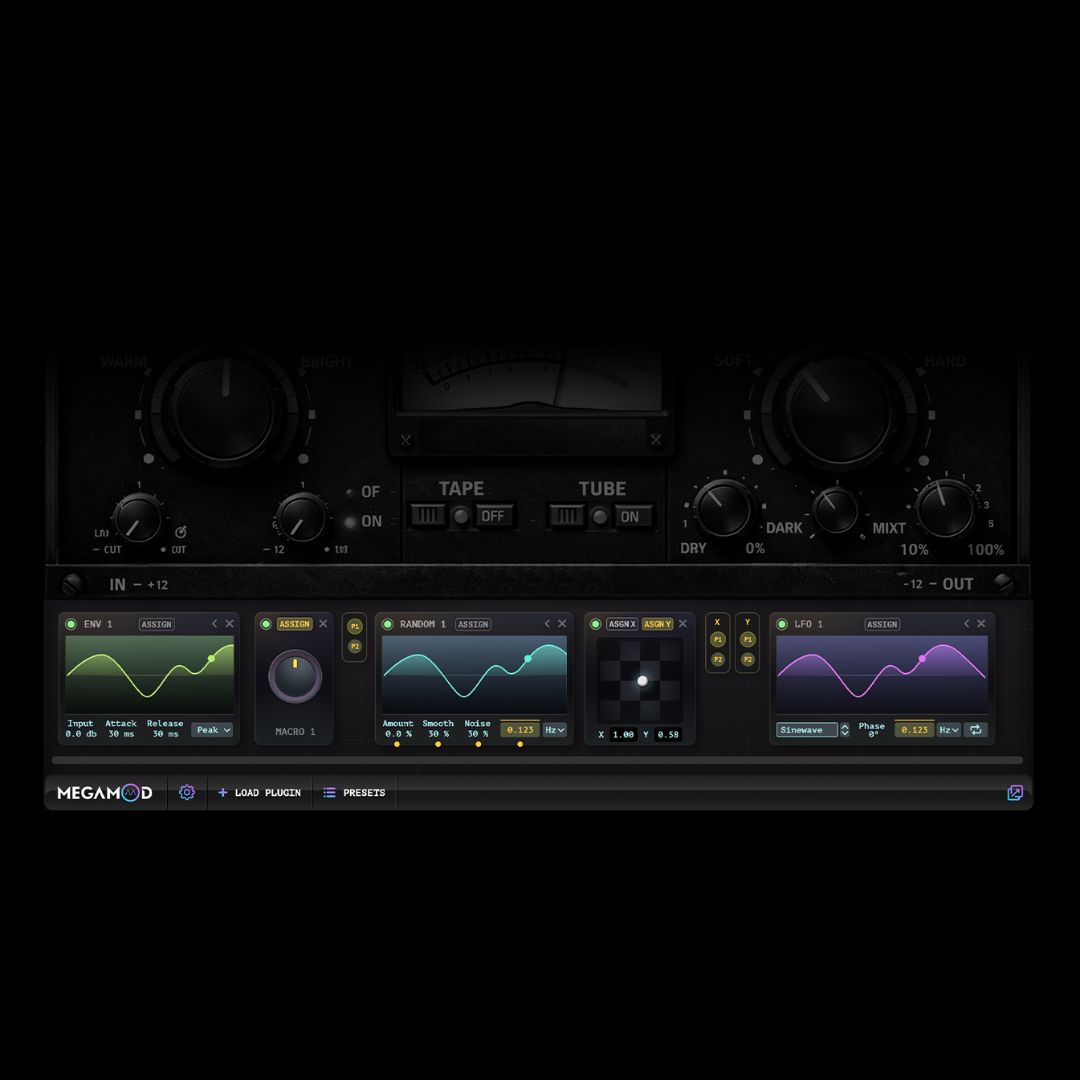Open the Peak mode dropdown in ENV 1

[212, 729]
